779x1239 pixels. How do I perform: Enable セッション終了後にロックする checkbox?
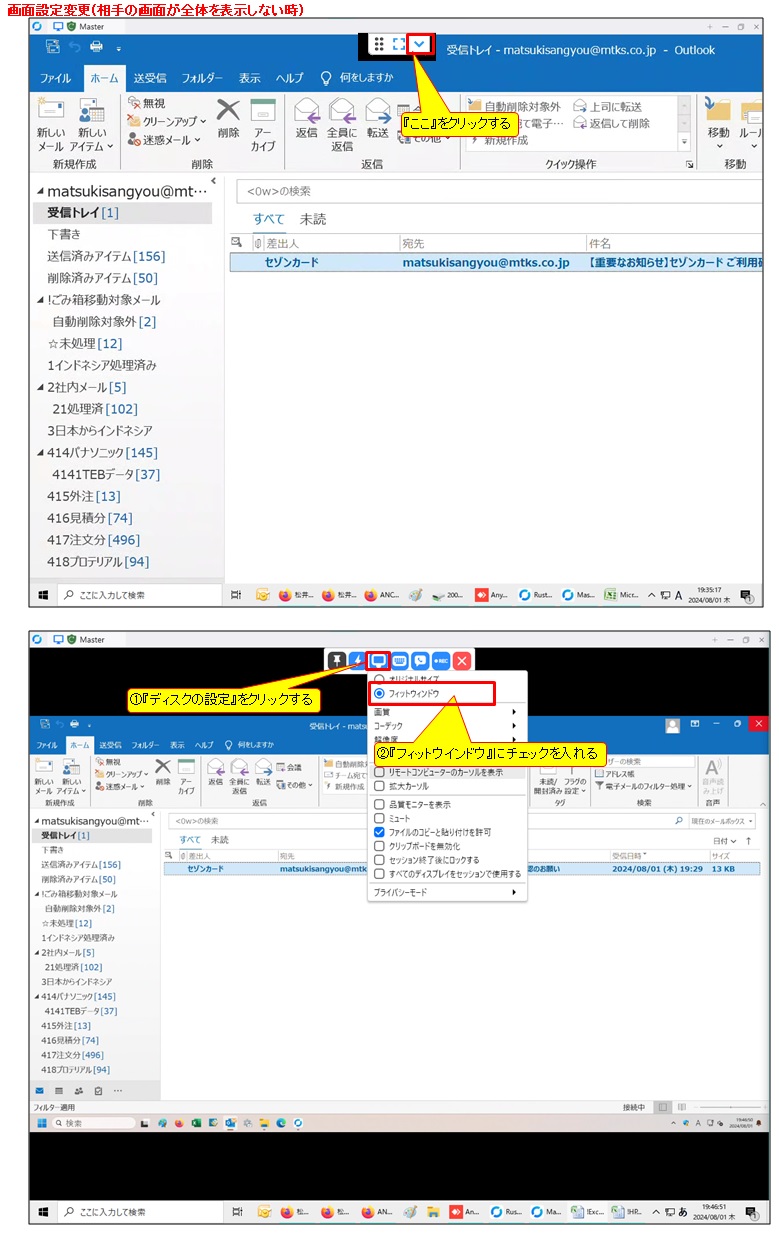(379, 860)
